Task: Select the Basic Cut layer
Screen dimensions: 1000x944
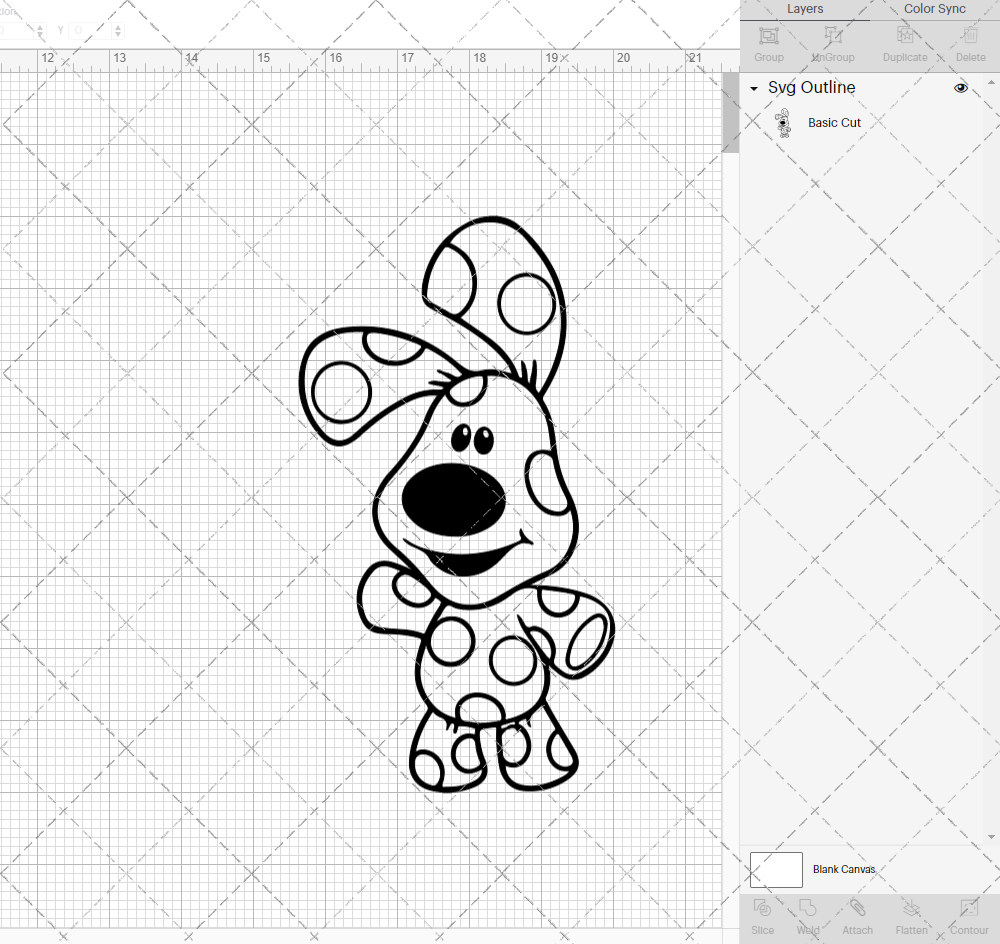Action: [834, 122]
